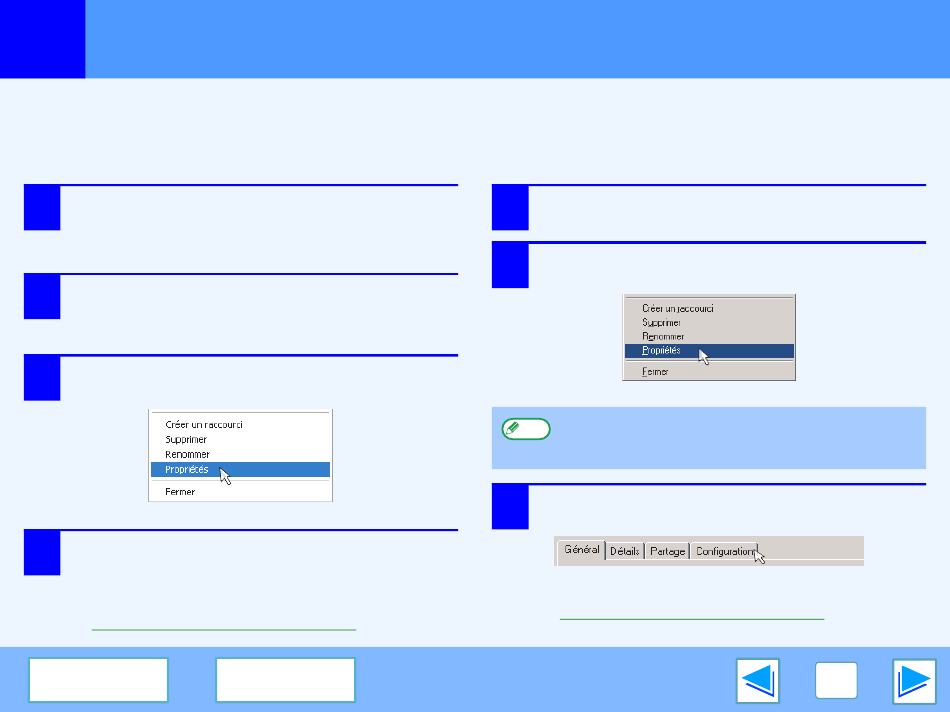Screen dimensions: 950x712
Task: Switch to the Général tab
Action: (x=581, y=550)
